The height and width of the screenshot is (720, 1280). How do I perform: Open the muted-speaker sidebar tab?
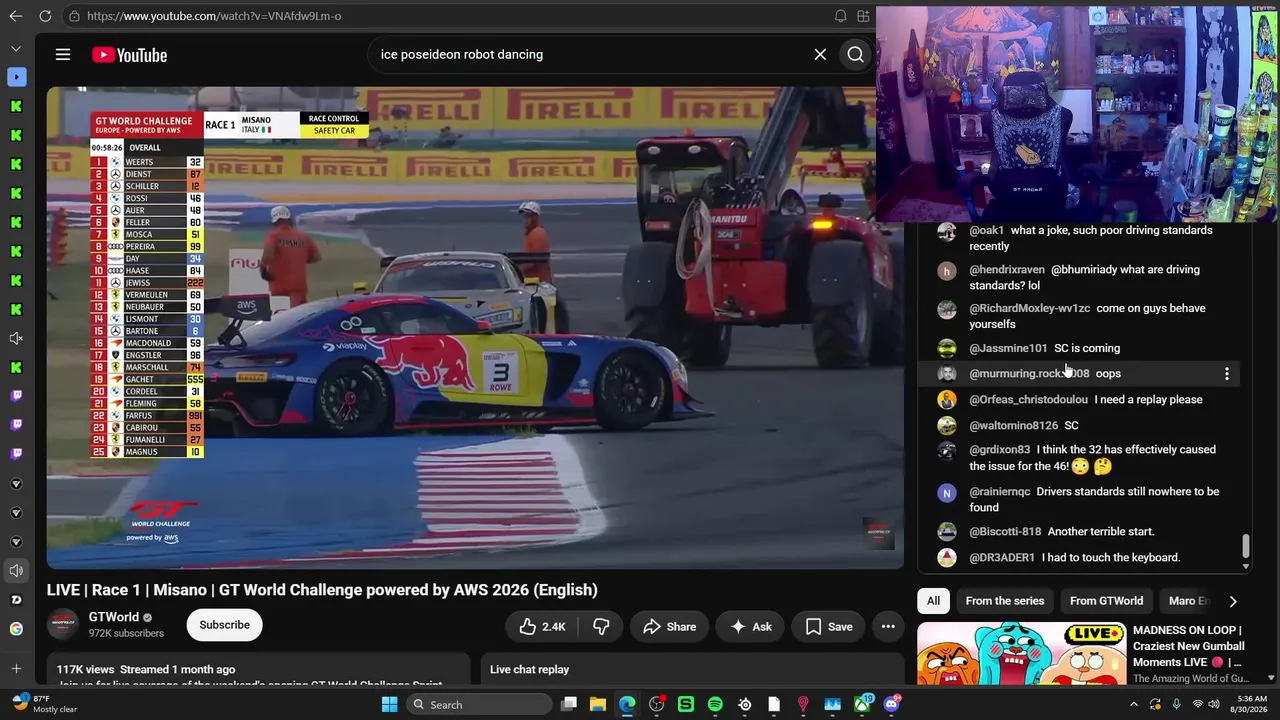(16, 339)
